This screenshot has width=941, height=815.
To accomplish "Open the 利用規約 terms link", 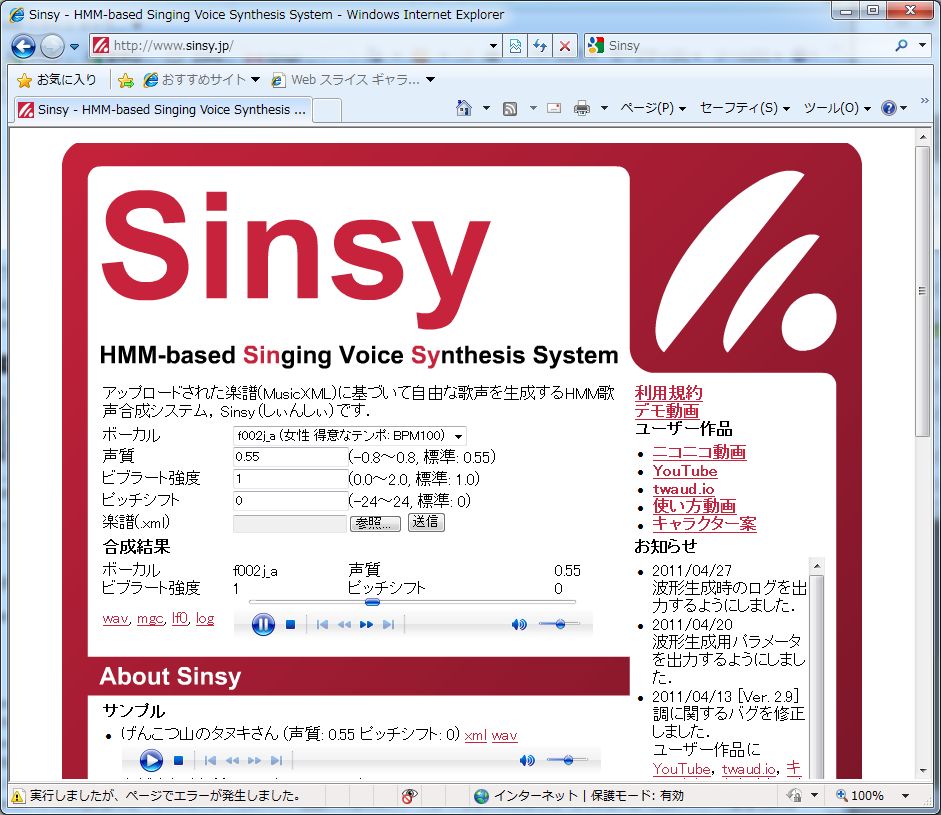I will (x=669, y=392).
